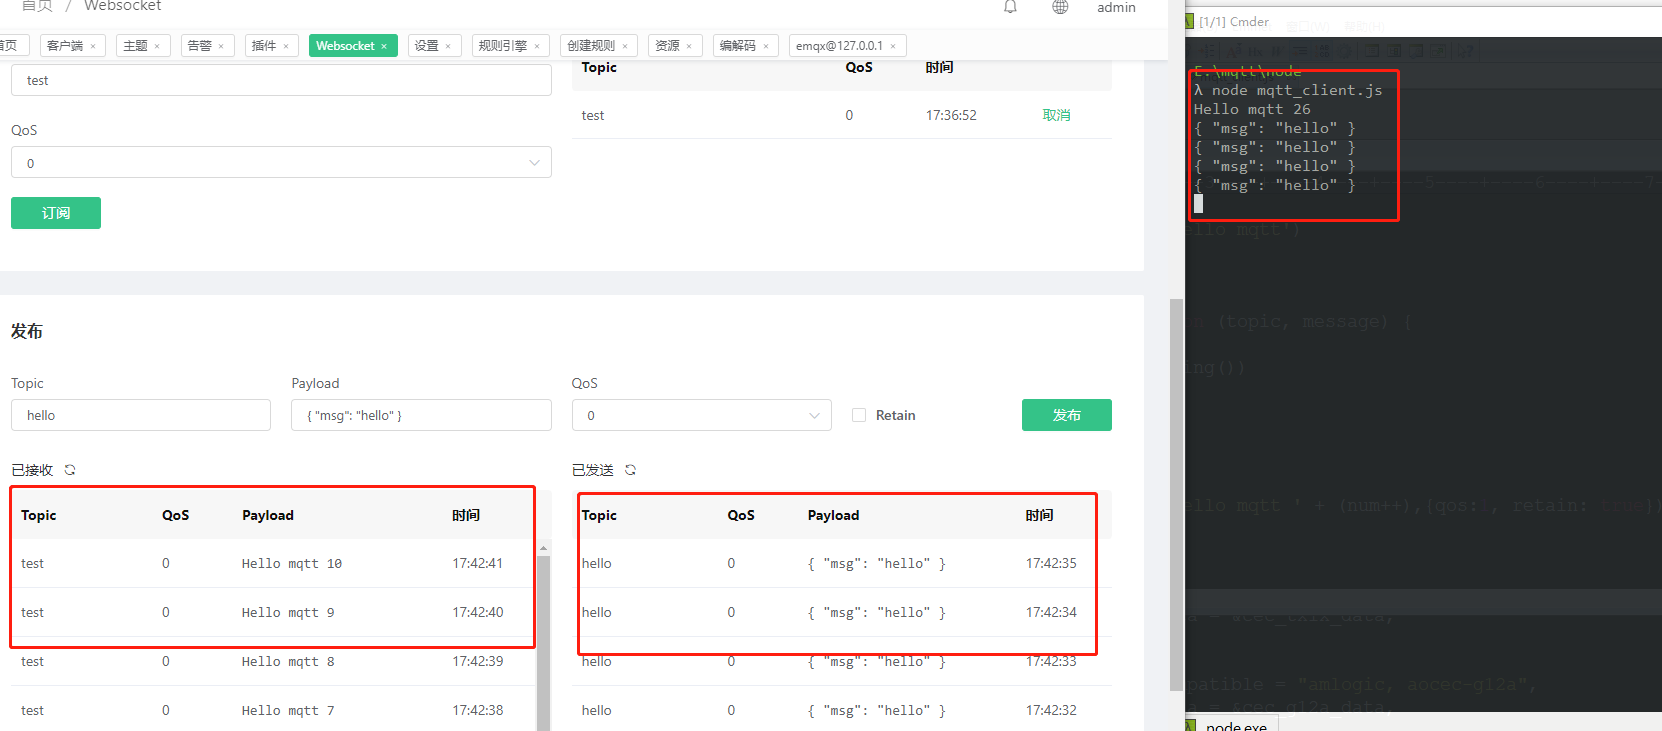
Task: Open the publish QoS dropdown
Action: point(701,415)
